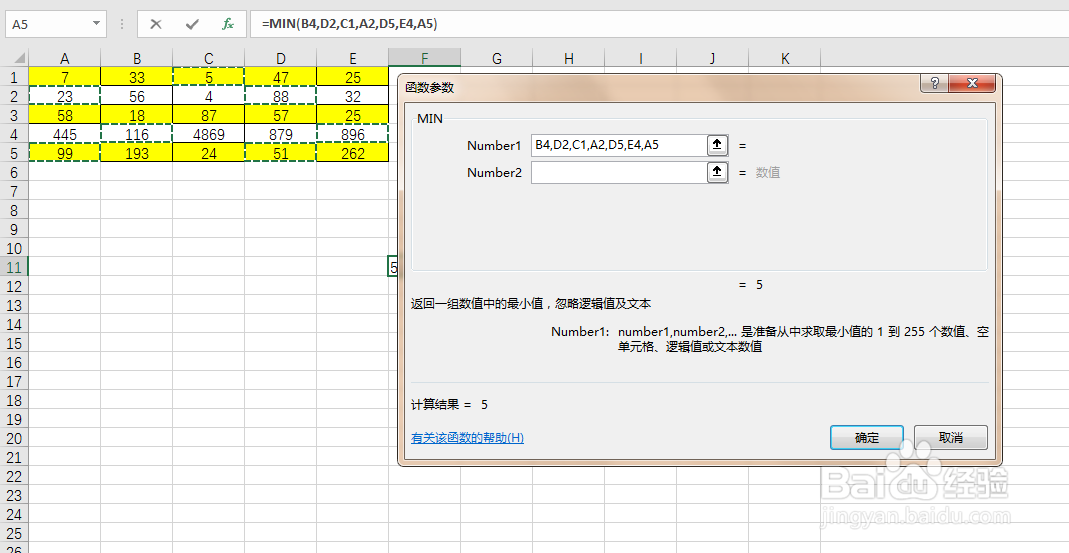Click the select-all corner triangle
This screenshot has height=553, width=1069.
point(19,59)
